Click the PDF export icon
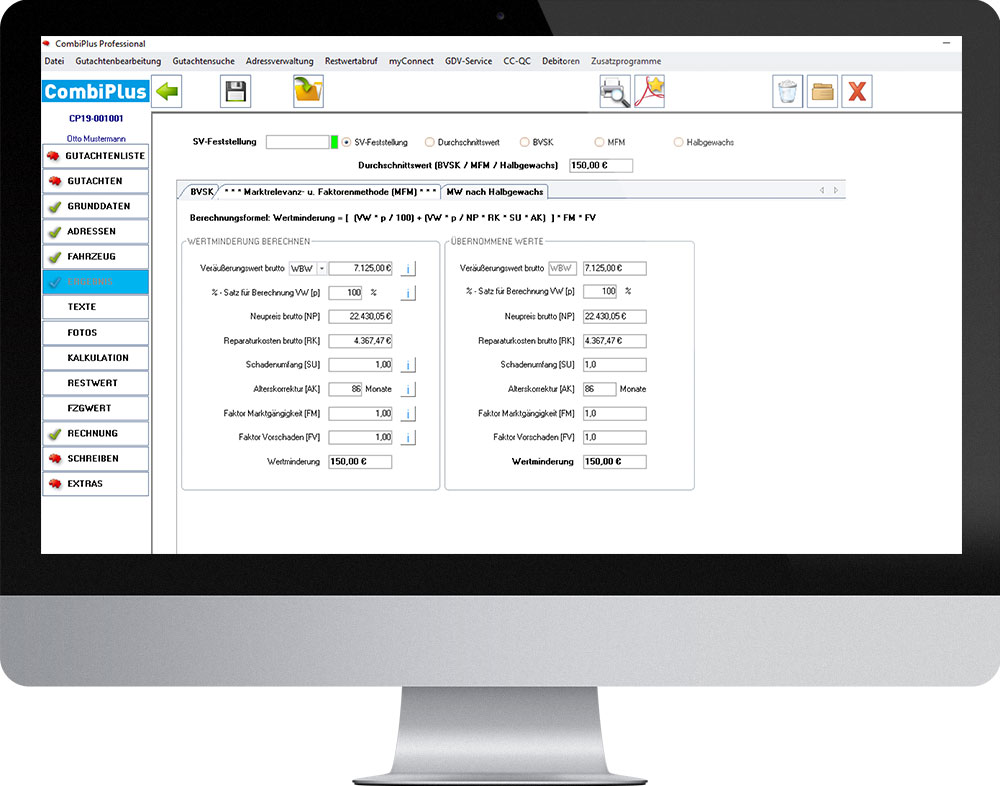The width and height of the screenshot is (1000, 786). coord(649,92)
